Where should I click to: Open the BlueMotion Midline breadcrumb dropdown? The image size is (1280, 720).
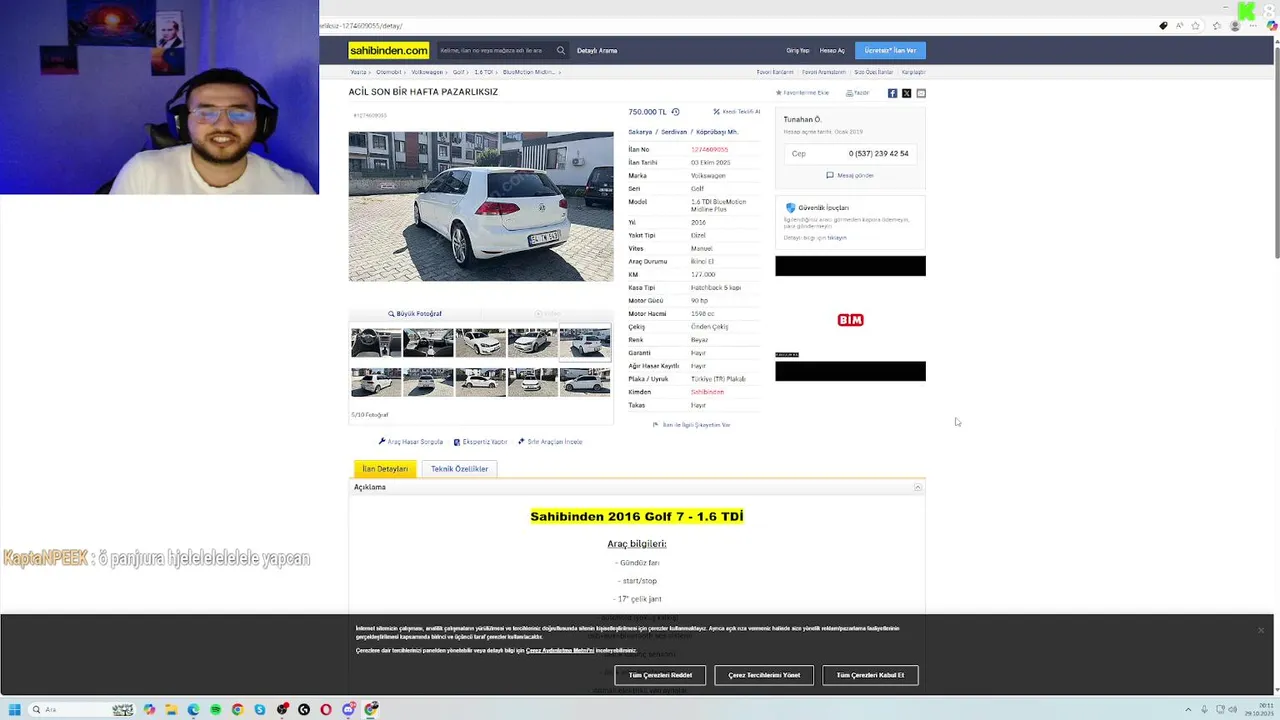(531, 72)
